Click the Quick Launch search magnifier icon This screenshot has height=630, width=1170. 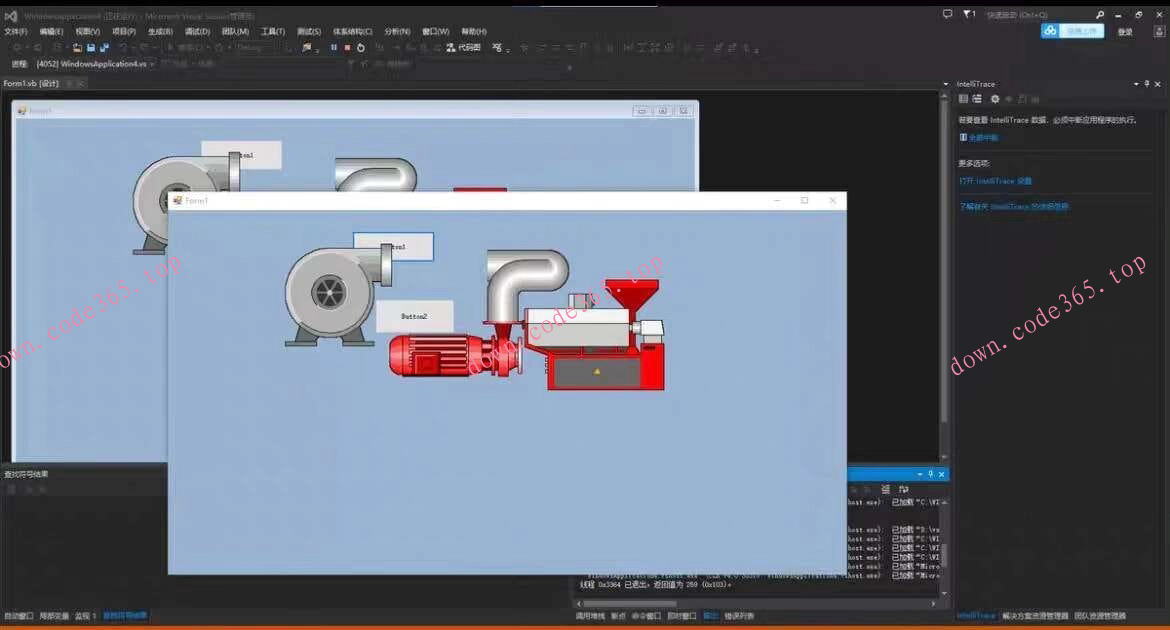pos(1100,15)
